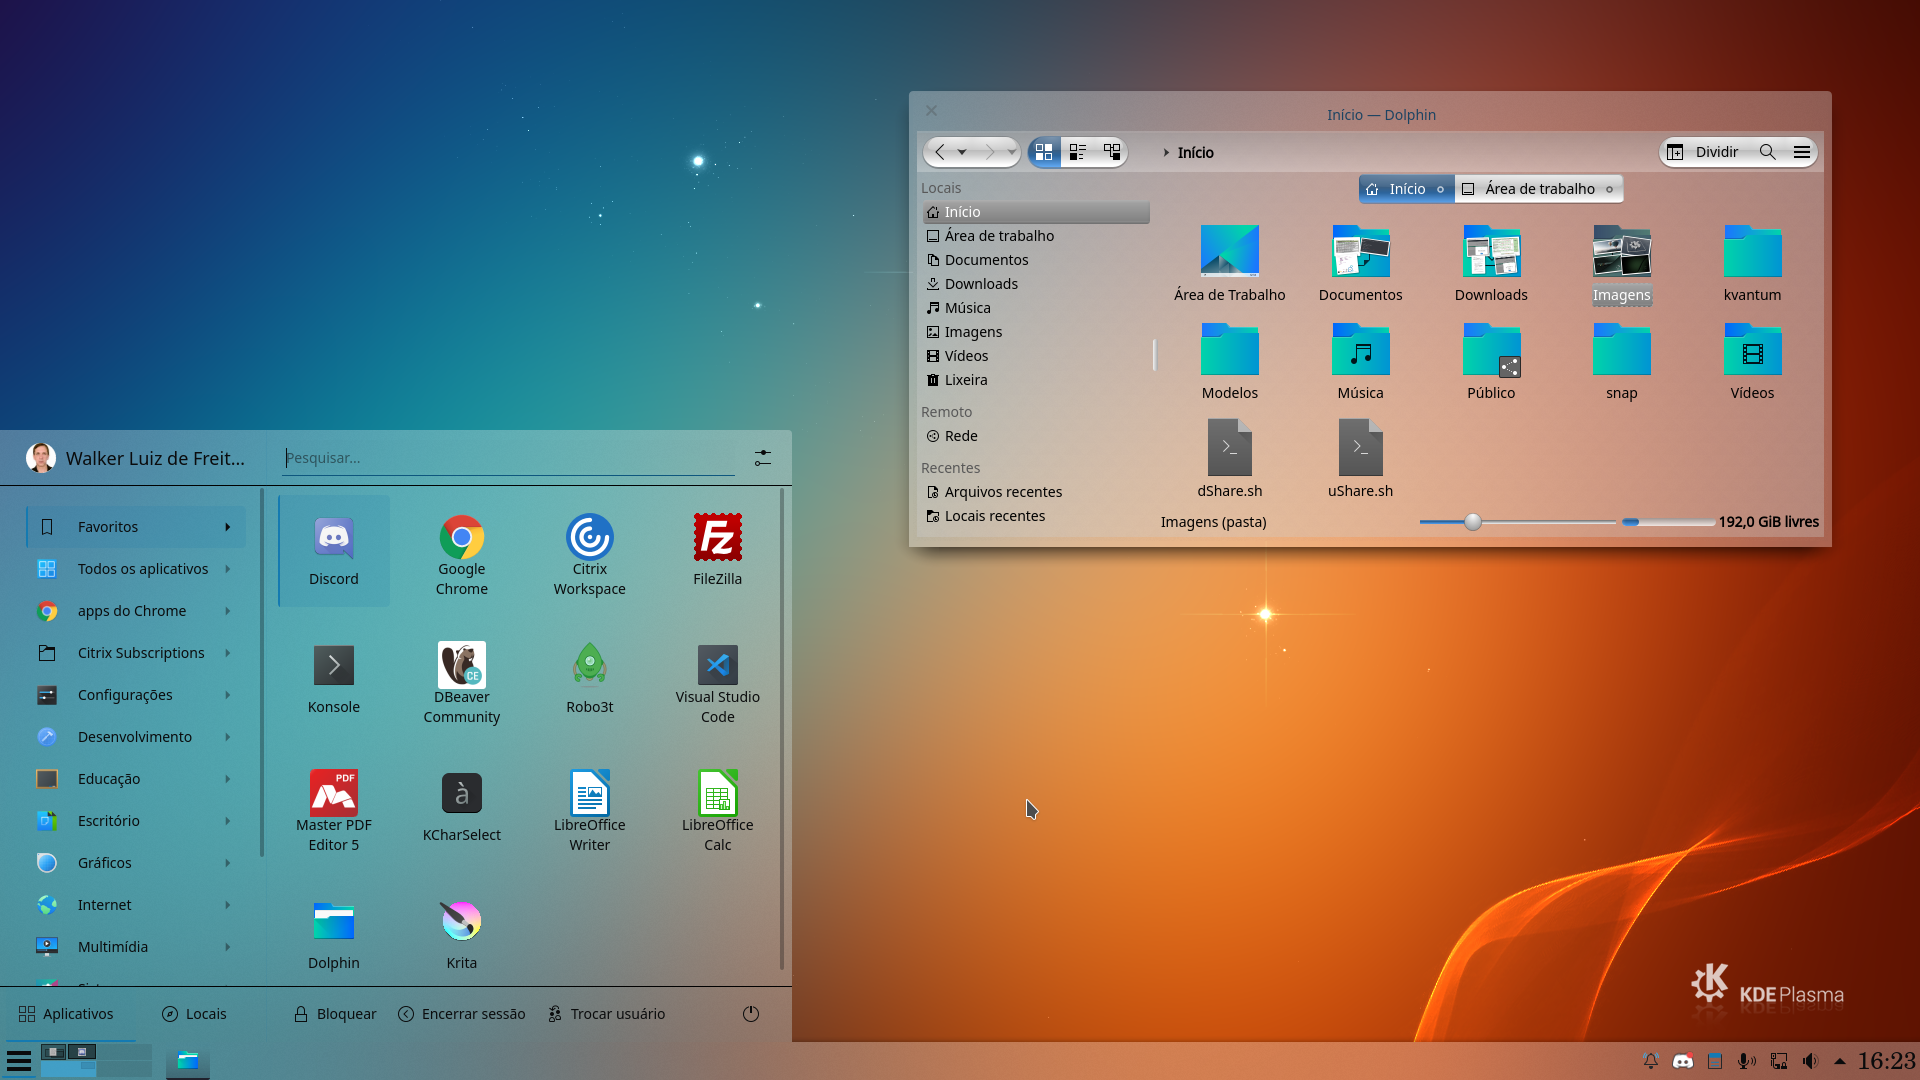Click launcher applications list scrollbar
This screenshot has height=1080, width=1920.
pos(782,730)
